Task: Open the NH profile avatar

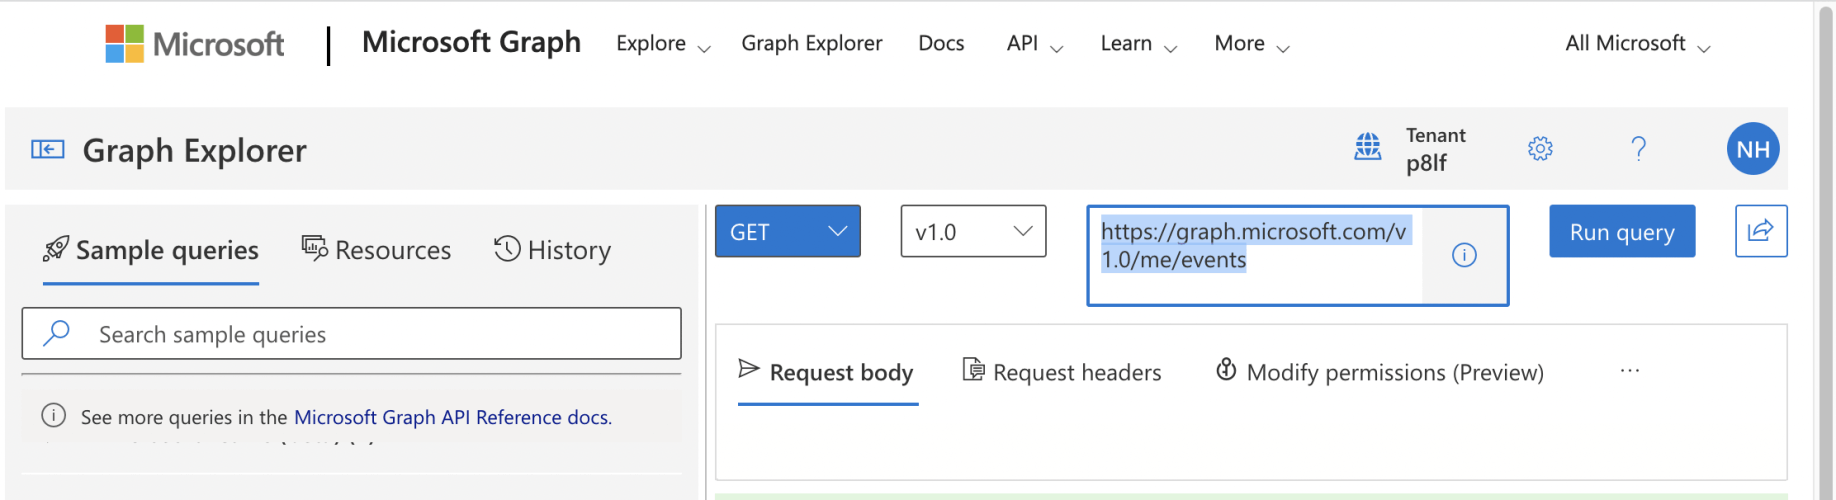Action: [1752, 149]
